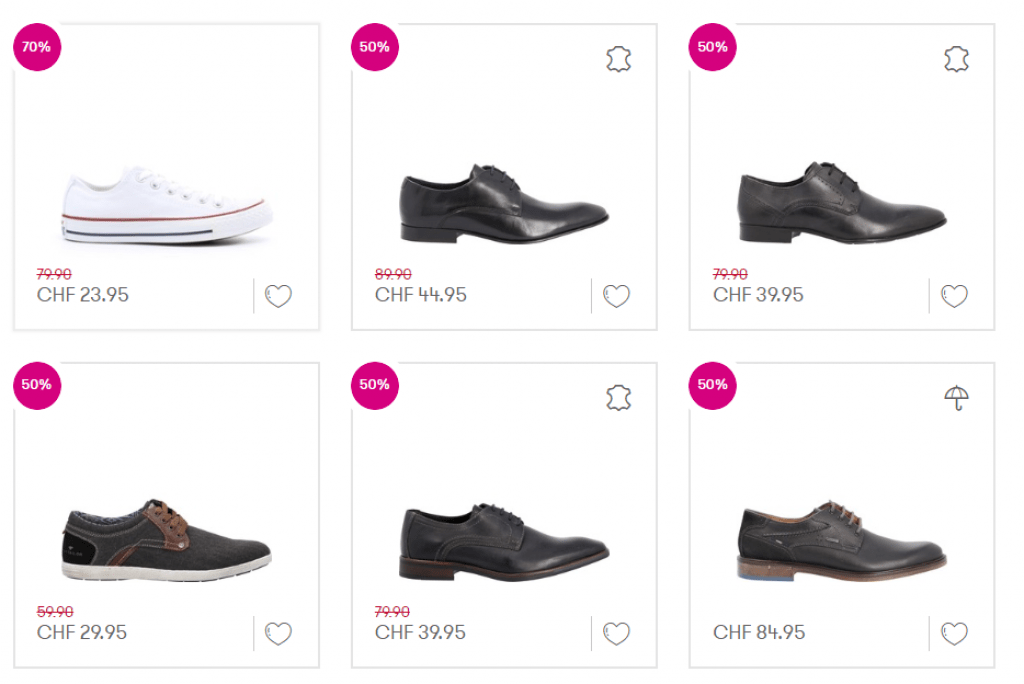Click the crossed-out 89.90 original price
Image resolution: width=1024 pixels, height=684 pixels.
pyautogui.click(x=393, y=274)
